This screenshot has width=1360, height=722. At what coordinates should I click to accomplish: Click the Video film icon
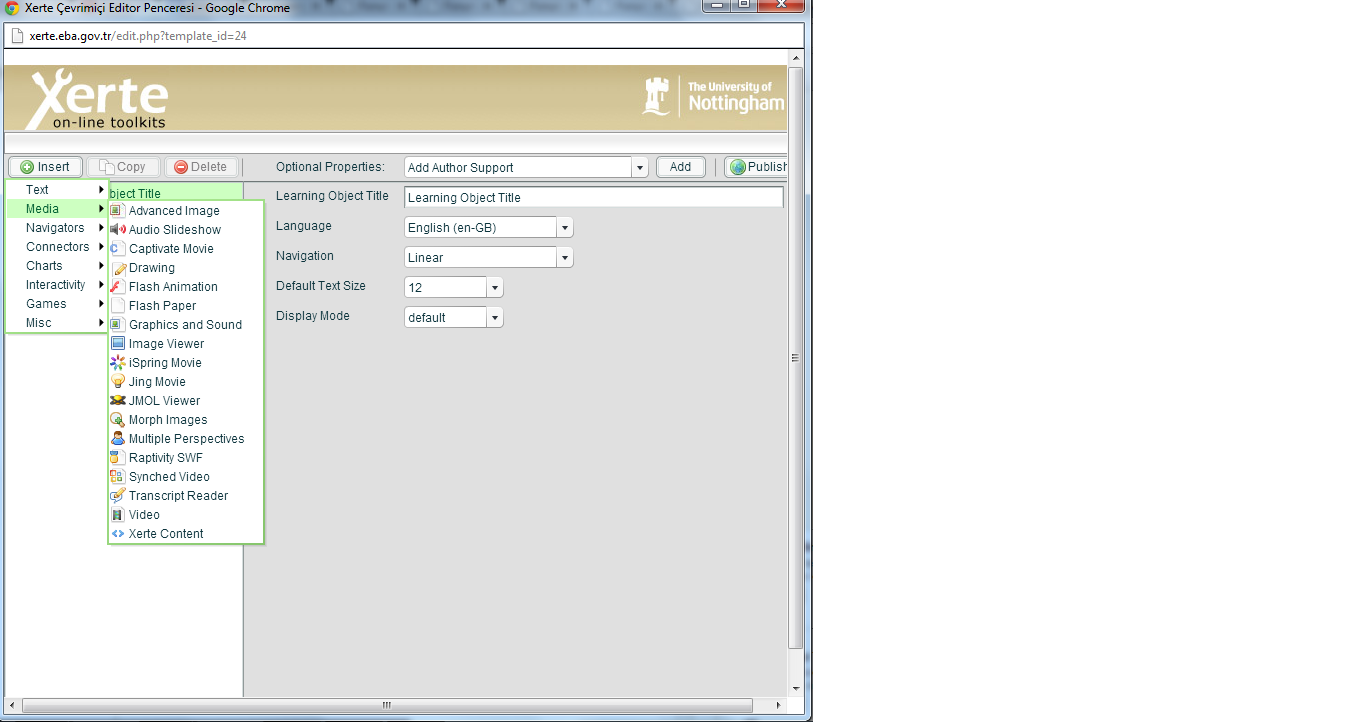tap(117, 515)
